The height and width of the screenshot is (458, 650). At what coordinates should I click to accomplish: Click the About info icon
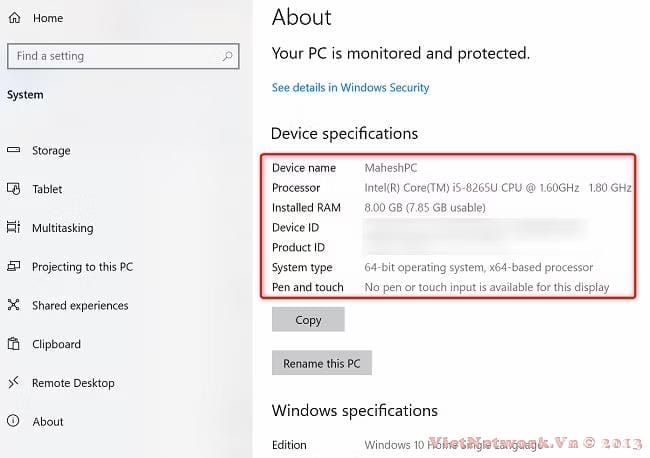(14, 422)
